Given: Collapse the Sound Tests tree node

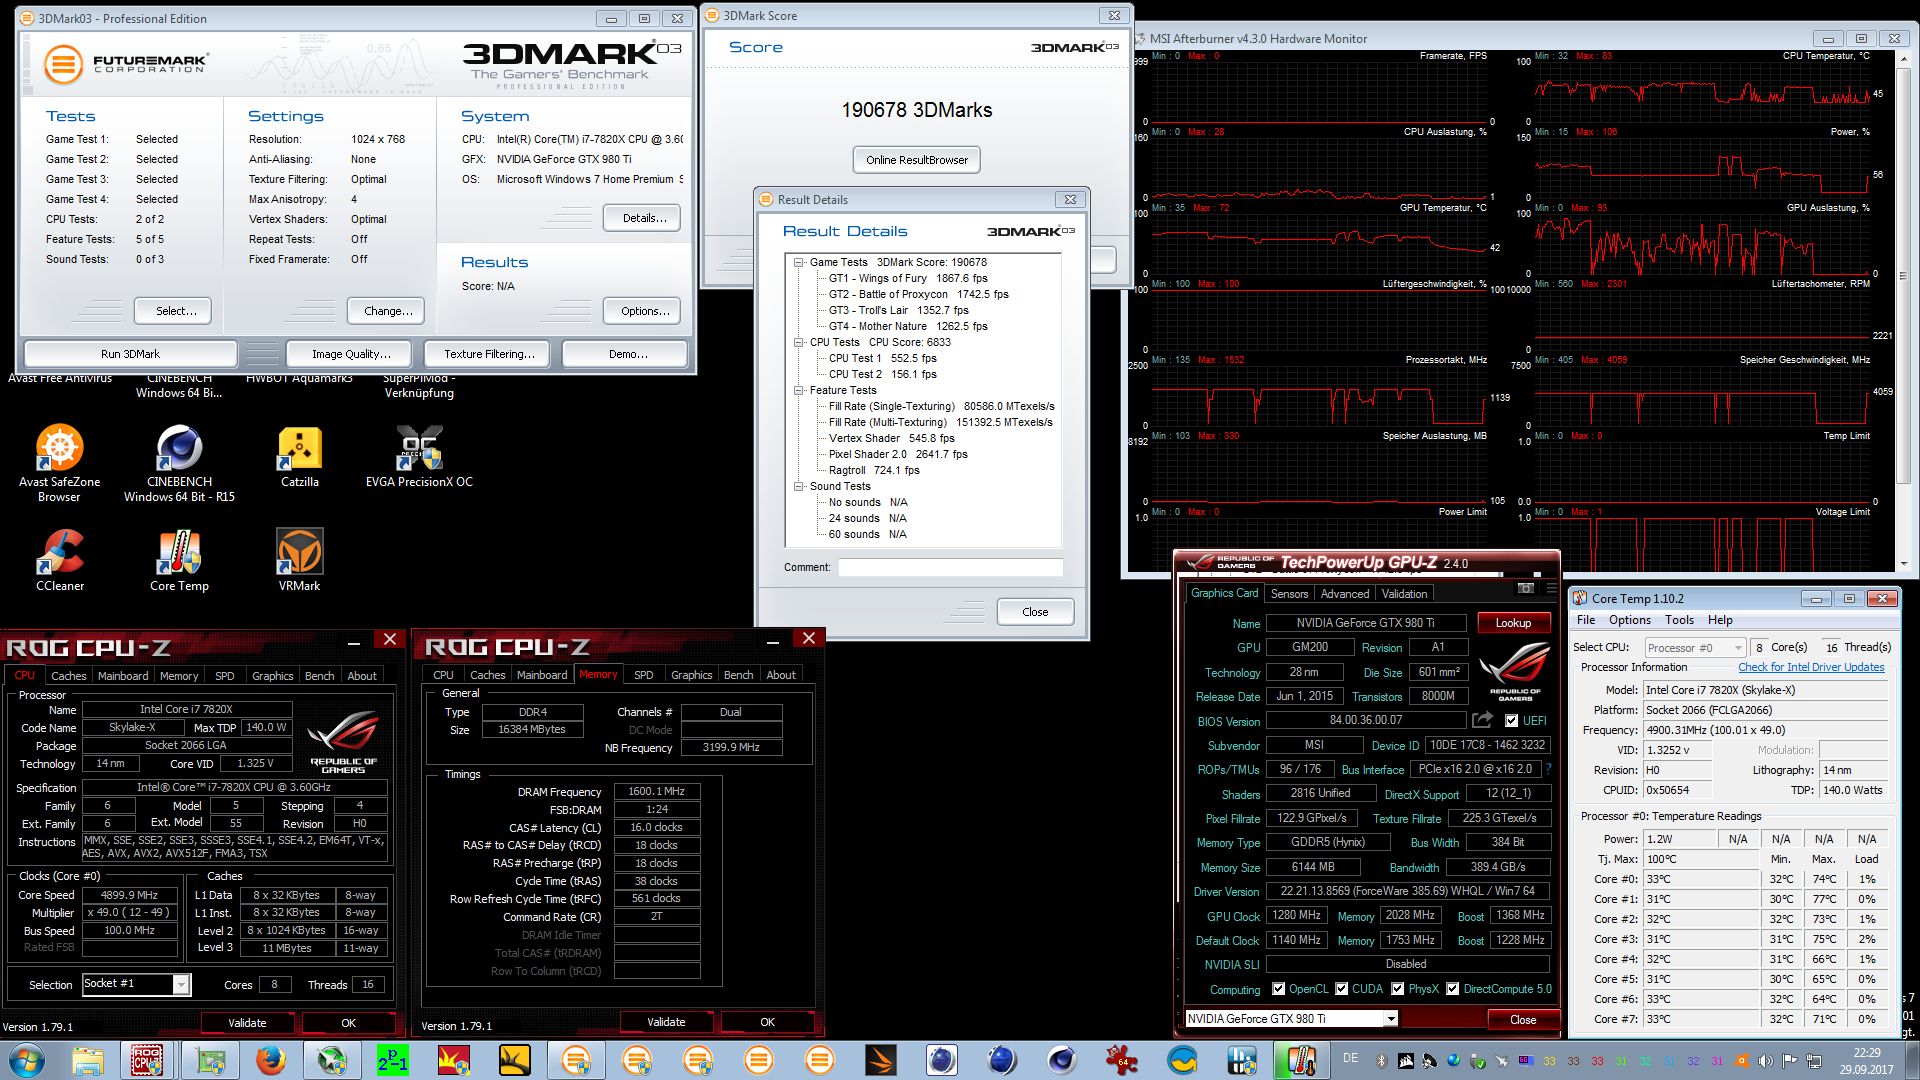Looking at the screenshot, I should [799, 487].
